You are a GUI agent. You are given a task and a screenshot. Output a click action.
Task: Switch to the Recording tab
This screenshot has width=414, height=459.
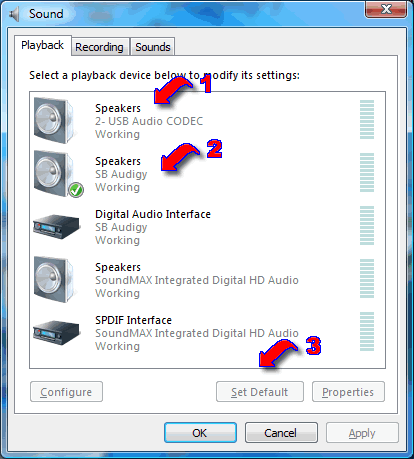99,47
